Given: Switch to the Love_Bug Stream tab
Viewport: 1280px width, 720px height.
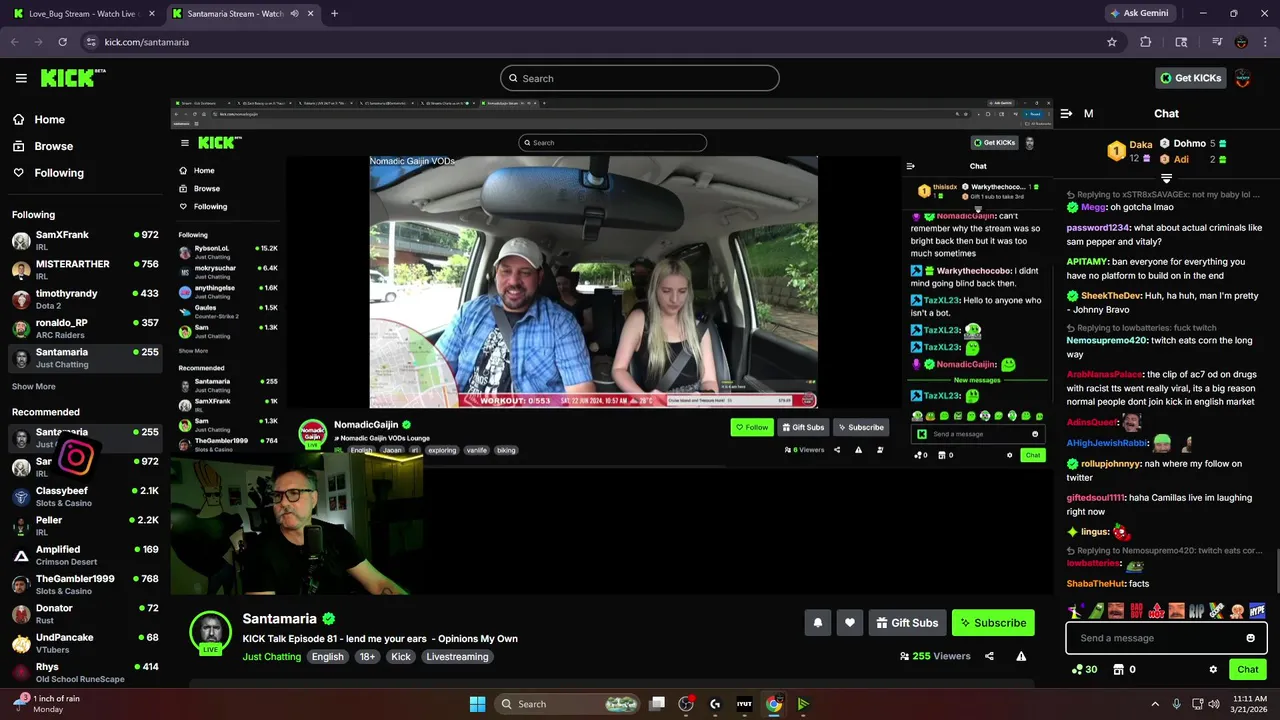Looking at the screenshot, I should click(x=84, y=14).
